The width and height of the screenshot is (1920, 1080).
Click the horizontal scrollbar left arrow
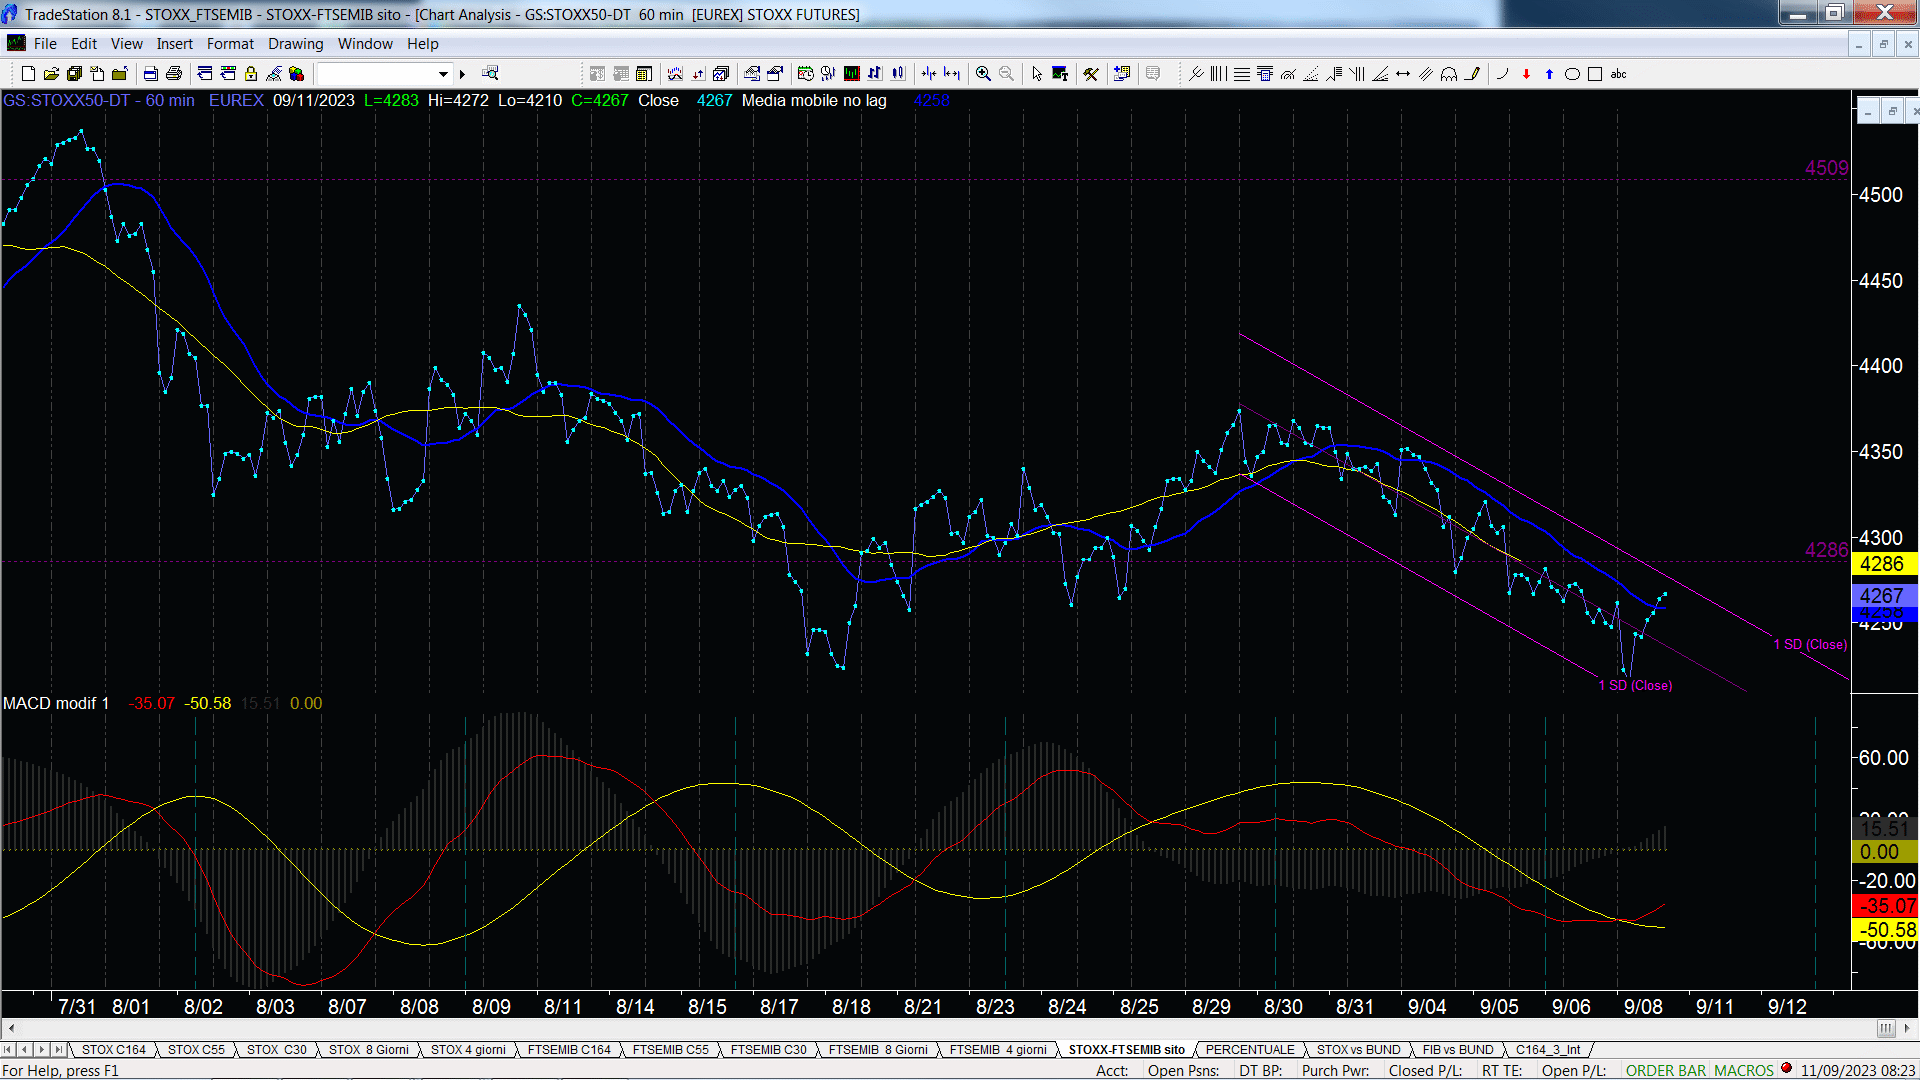click(x=11, y=1028)
